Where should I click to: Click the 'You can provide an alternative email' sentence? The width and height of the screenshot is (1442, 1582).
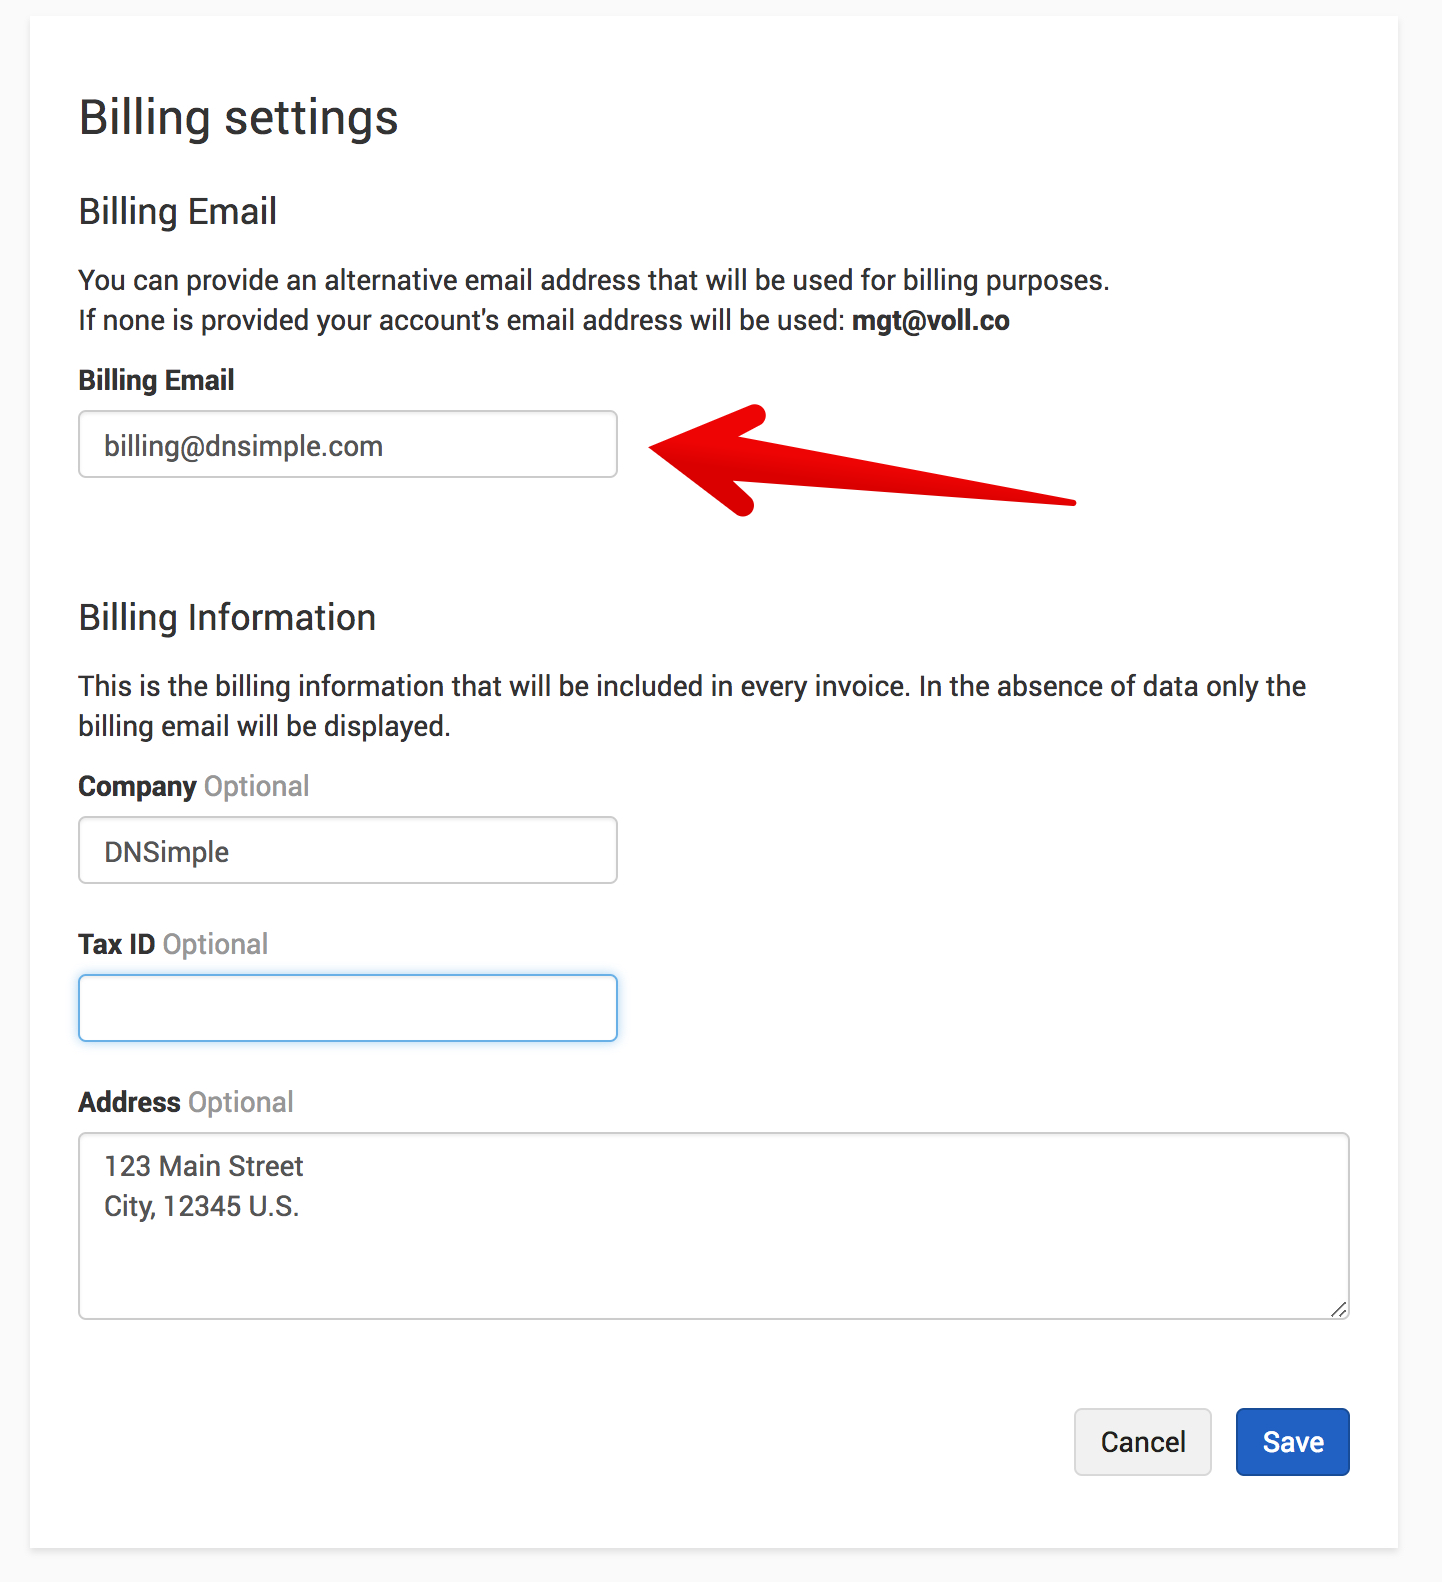point(594,280)
